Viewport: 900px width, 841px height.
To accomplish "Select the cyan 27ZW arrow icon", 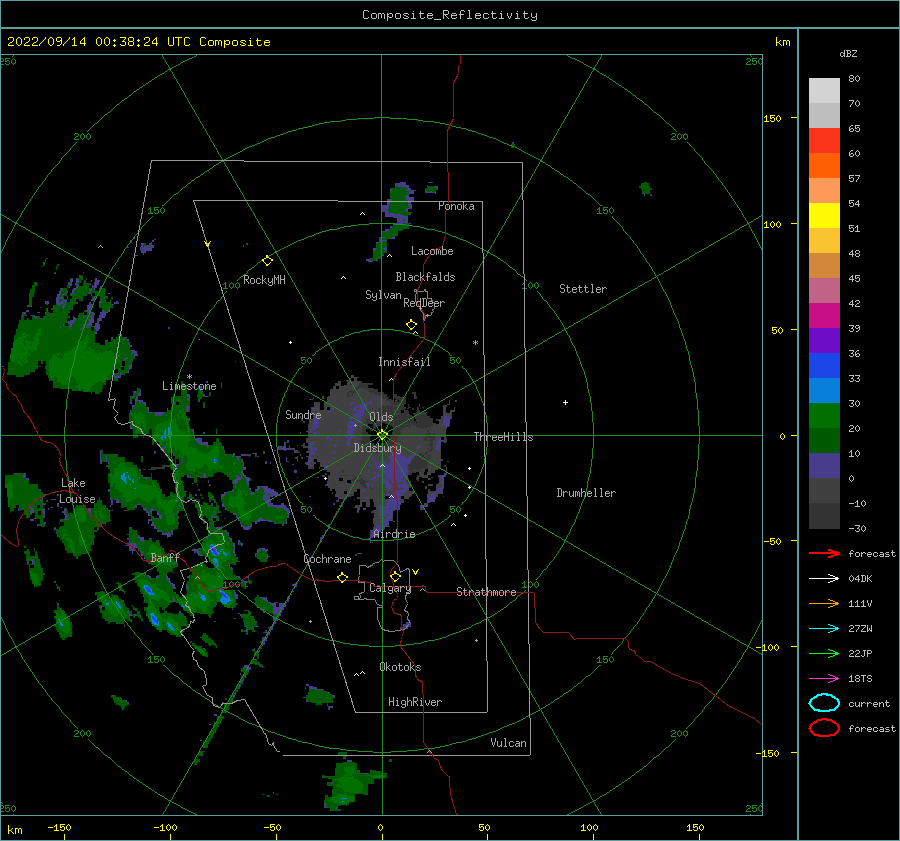I will [824, 629].
